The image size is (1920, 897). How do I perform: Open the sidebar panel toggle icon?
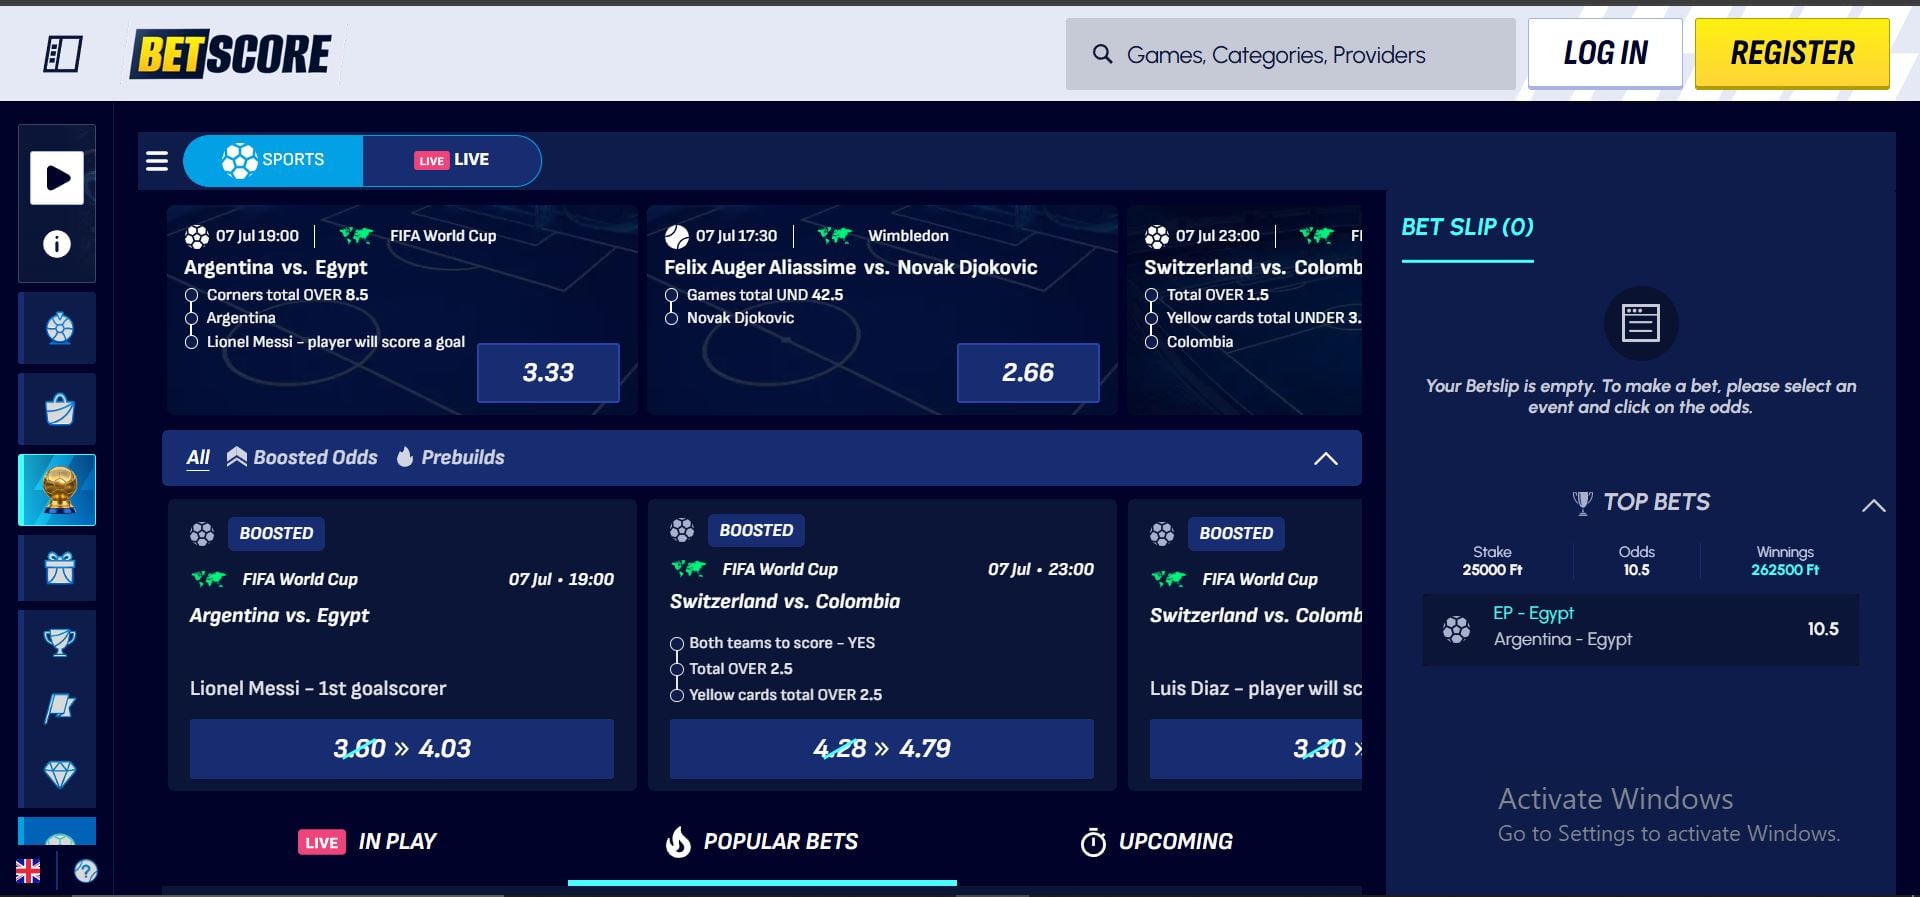point(62,54)
